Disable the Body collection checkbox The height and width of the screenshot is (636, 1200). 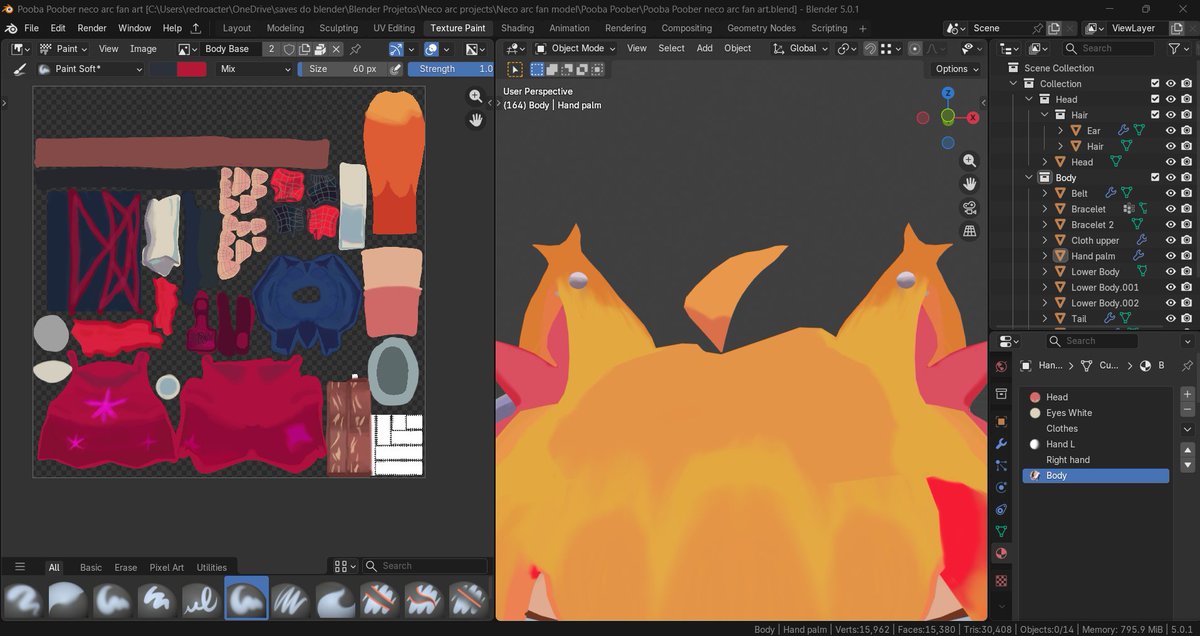1155,177
